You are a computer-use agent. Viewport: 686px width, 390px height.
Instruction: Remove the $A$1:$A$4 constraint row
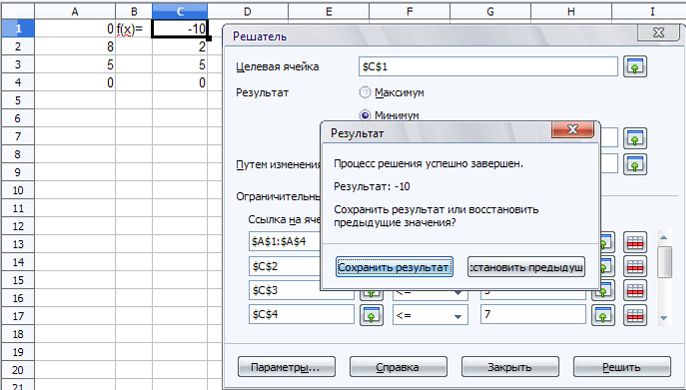634,242
